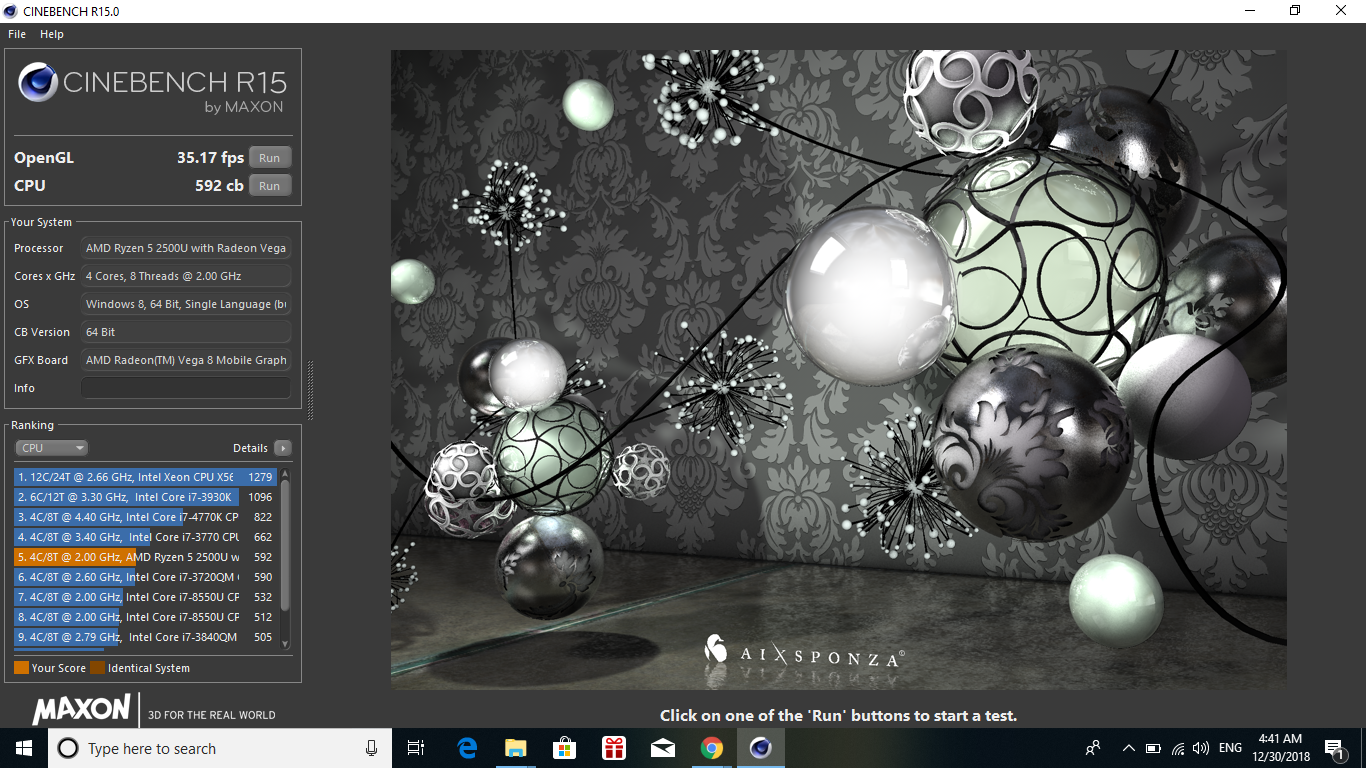Open the File menu

17,34
